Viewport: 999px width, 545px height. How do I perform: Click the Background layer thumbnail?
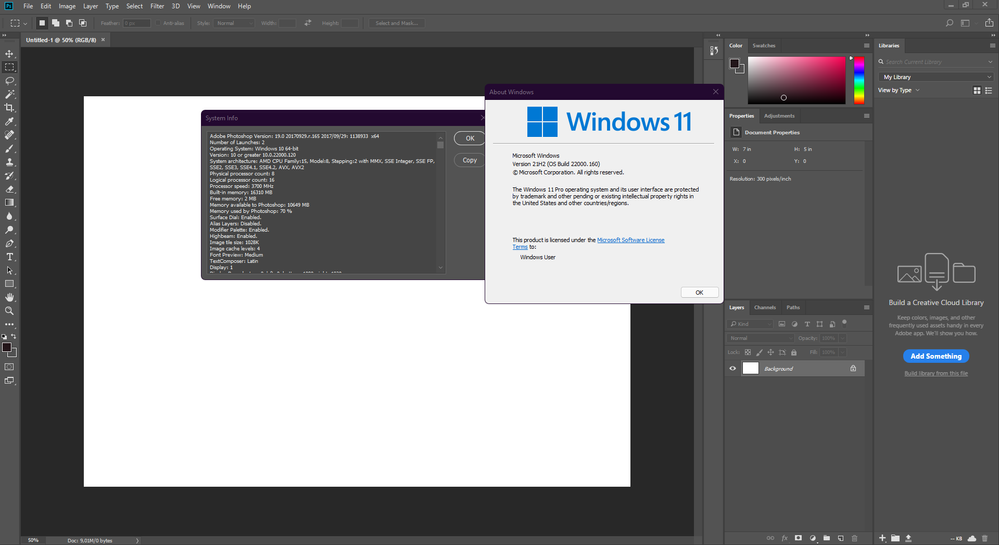pos(751,368)
